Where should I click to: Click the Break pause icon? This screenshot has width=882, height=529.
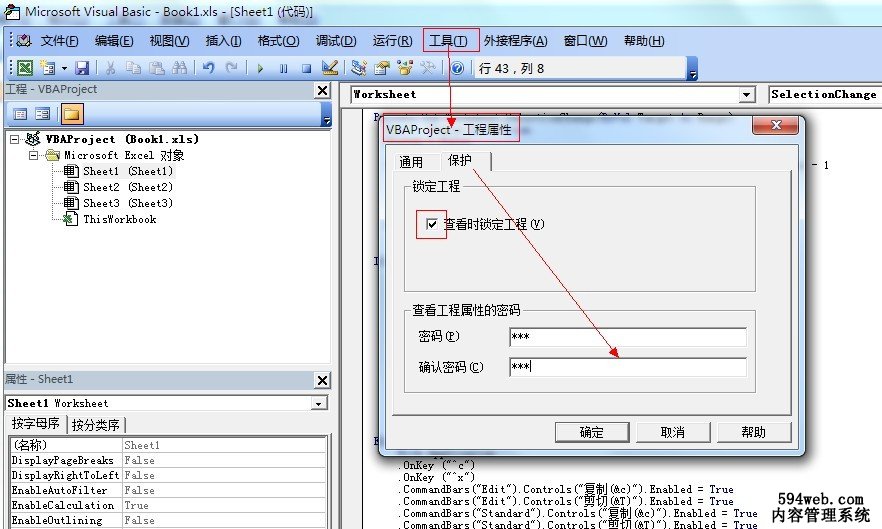click(283, 68)
